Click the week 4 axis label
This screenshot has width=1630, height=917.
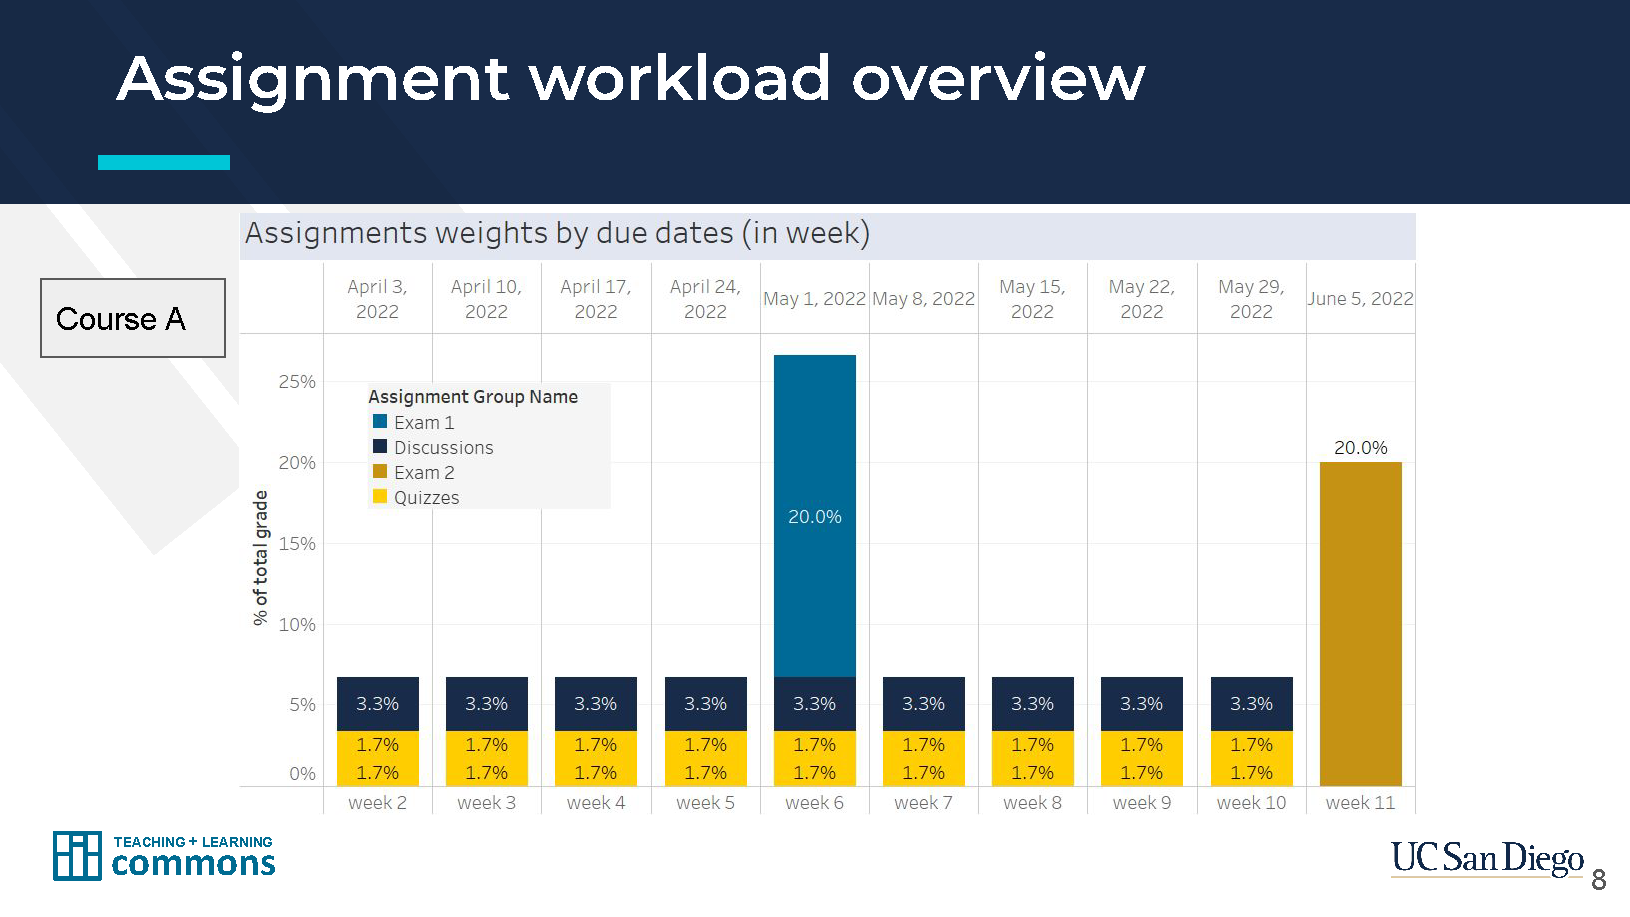click(x=596, y=802)
